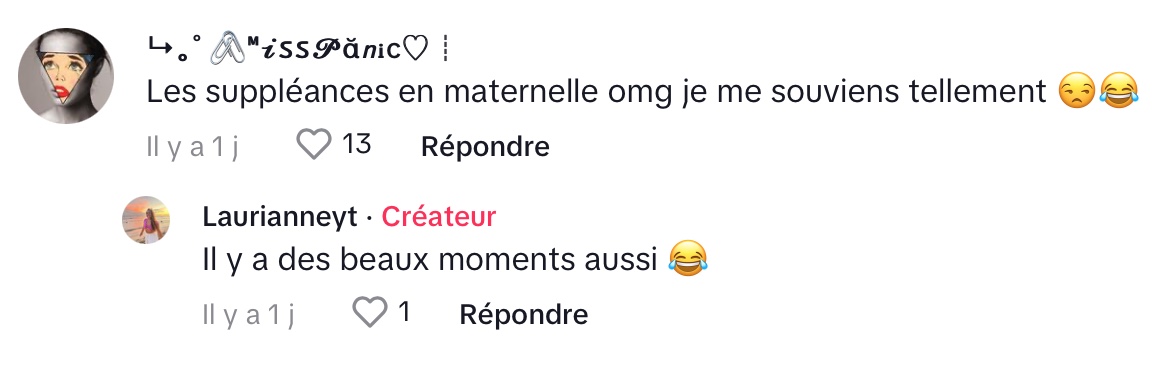The width and height of the screenshot is (1158, 368).
Task: Click timestamp under Laurianneyt's reply
Action: click(x=248, y=314)
